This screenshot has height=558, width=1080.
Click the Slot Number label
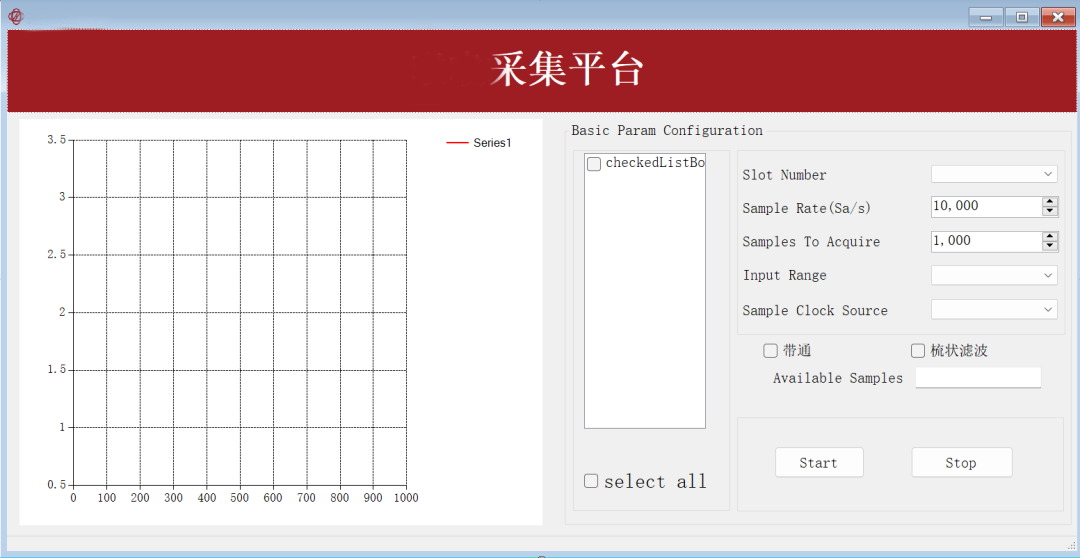pyautogui.click(x=785, y=175)
